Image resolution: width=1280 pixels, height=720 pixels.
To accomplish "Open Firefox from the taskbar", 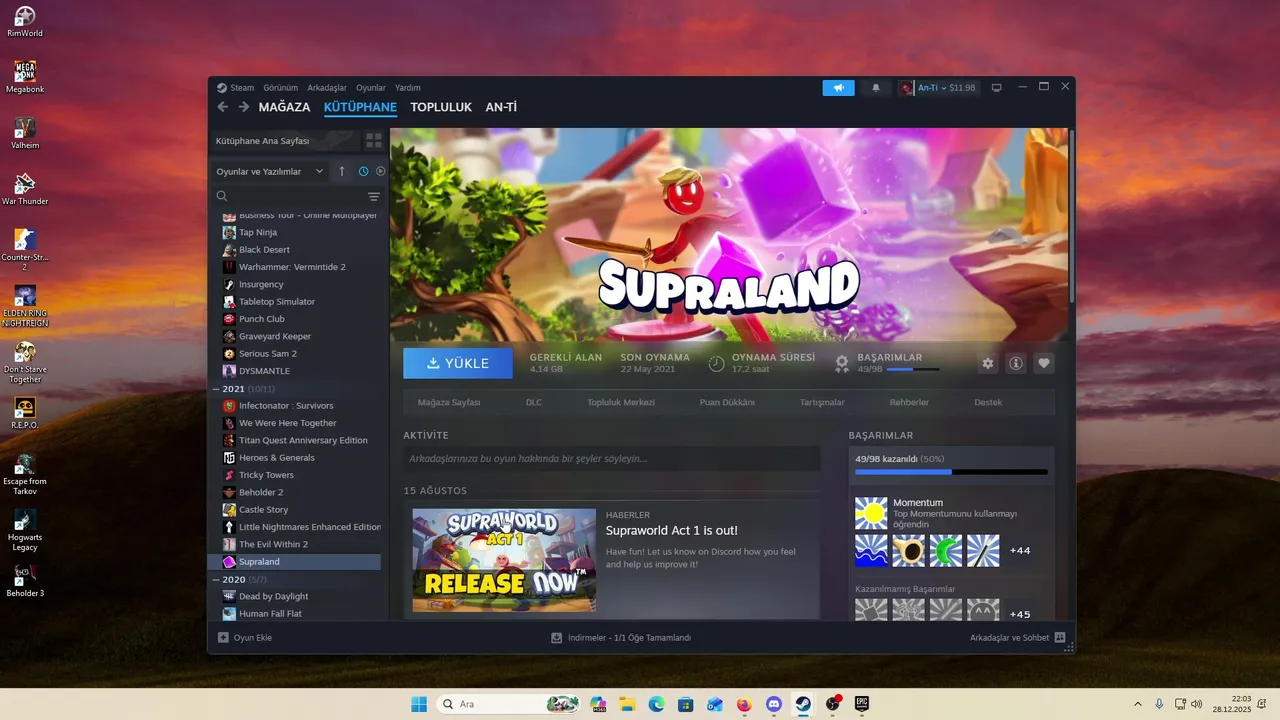I will coord(744,704).
